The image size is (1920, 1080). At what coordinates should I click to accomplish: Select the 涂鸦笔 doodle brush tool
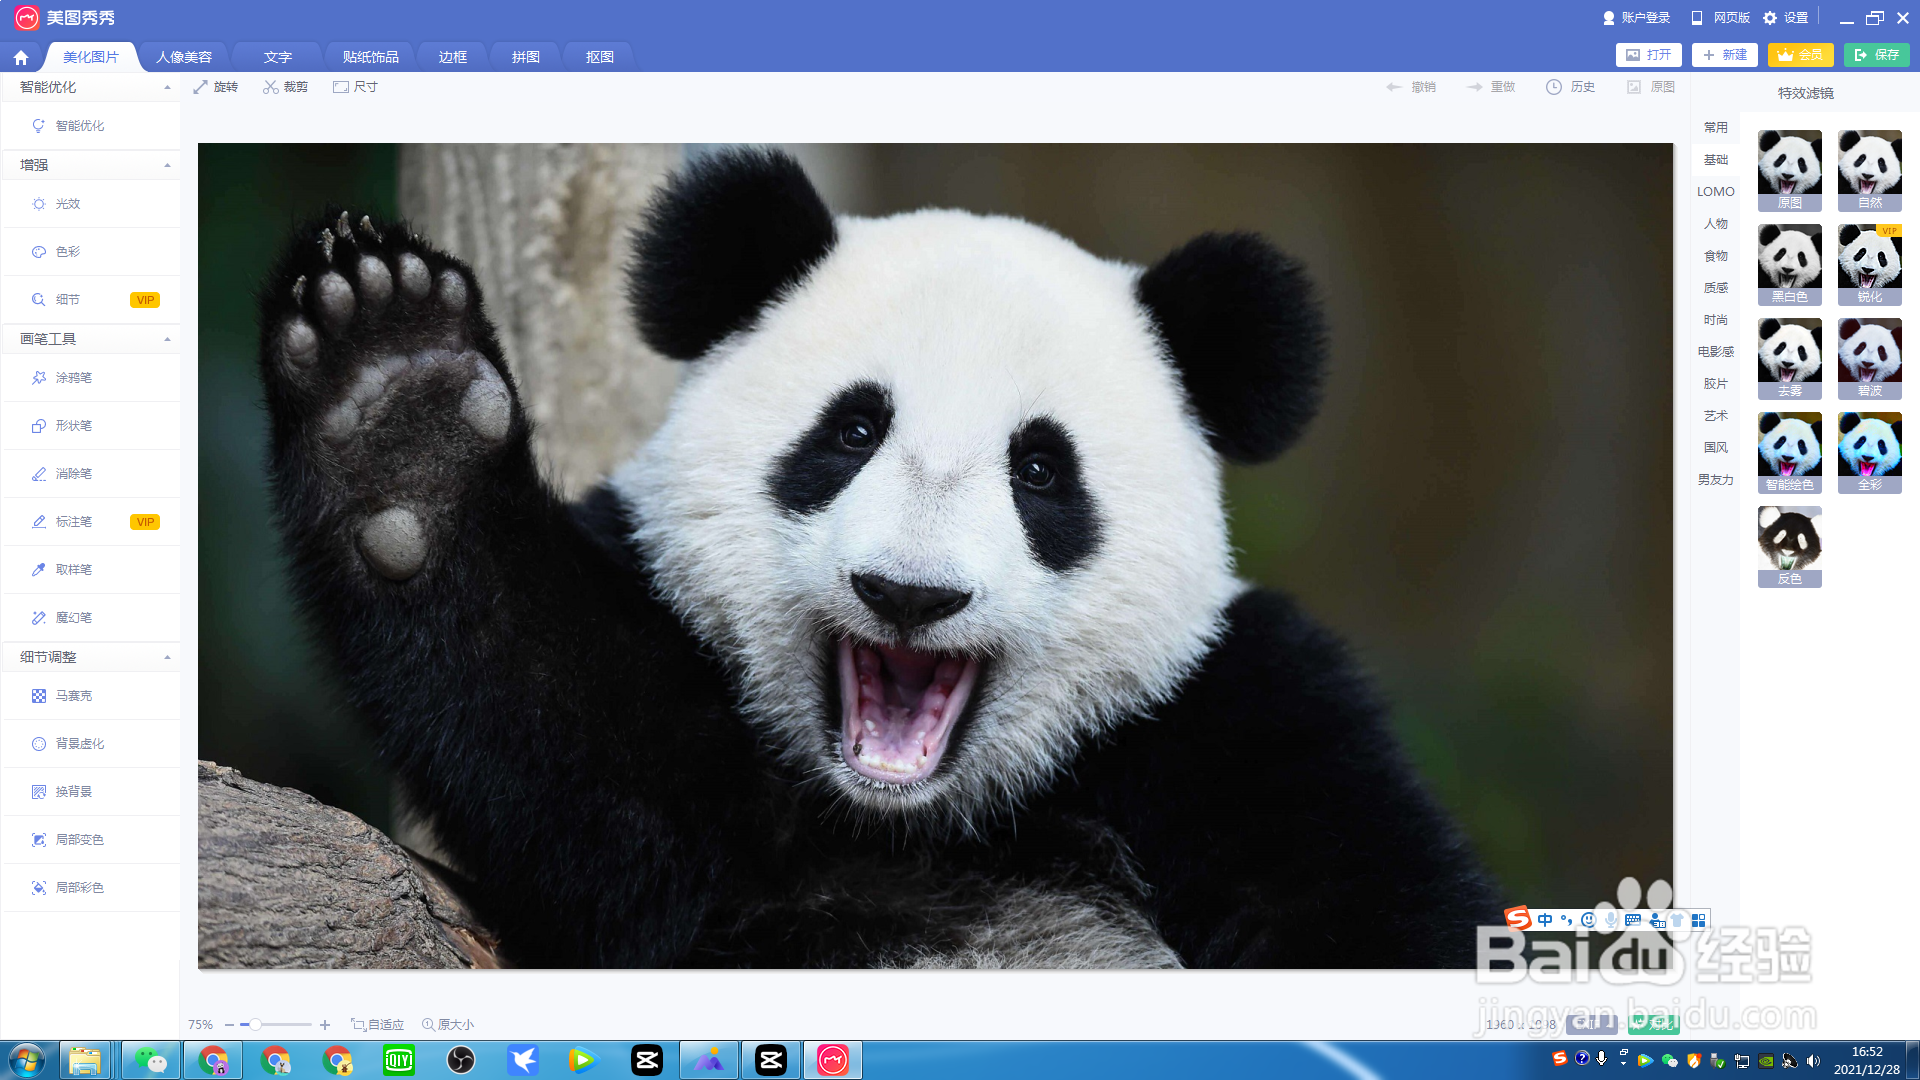click(73, 378)
